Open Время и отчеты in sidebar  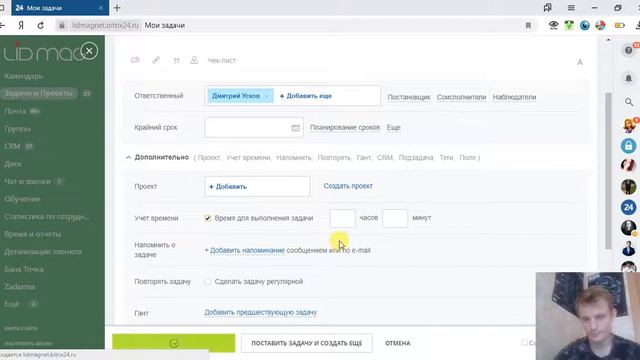tap(33, 234)
